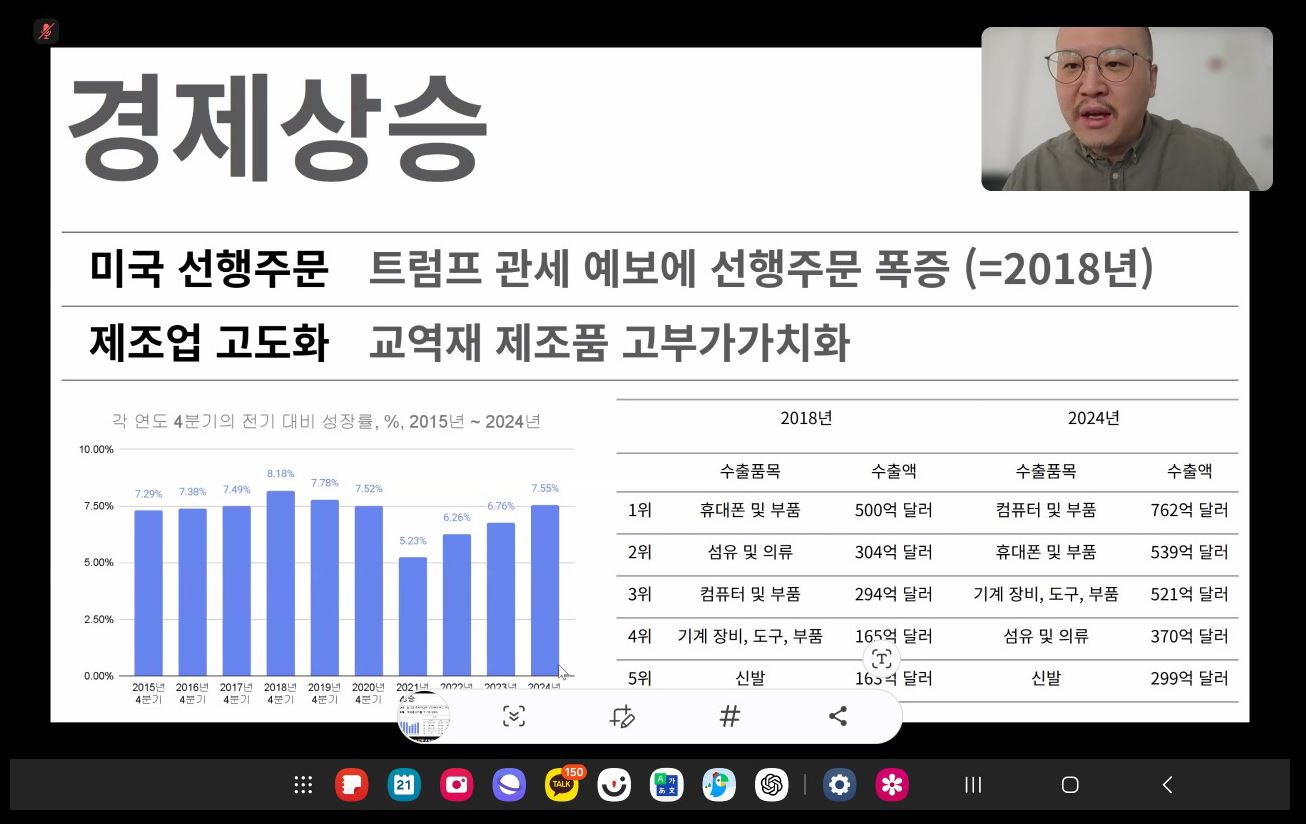Viewport: 1306px width, 824px height.
Task: Open the Settings gear app
Action: tap(839, 785)
